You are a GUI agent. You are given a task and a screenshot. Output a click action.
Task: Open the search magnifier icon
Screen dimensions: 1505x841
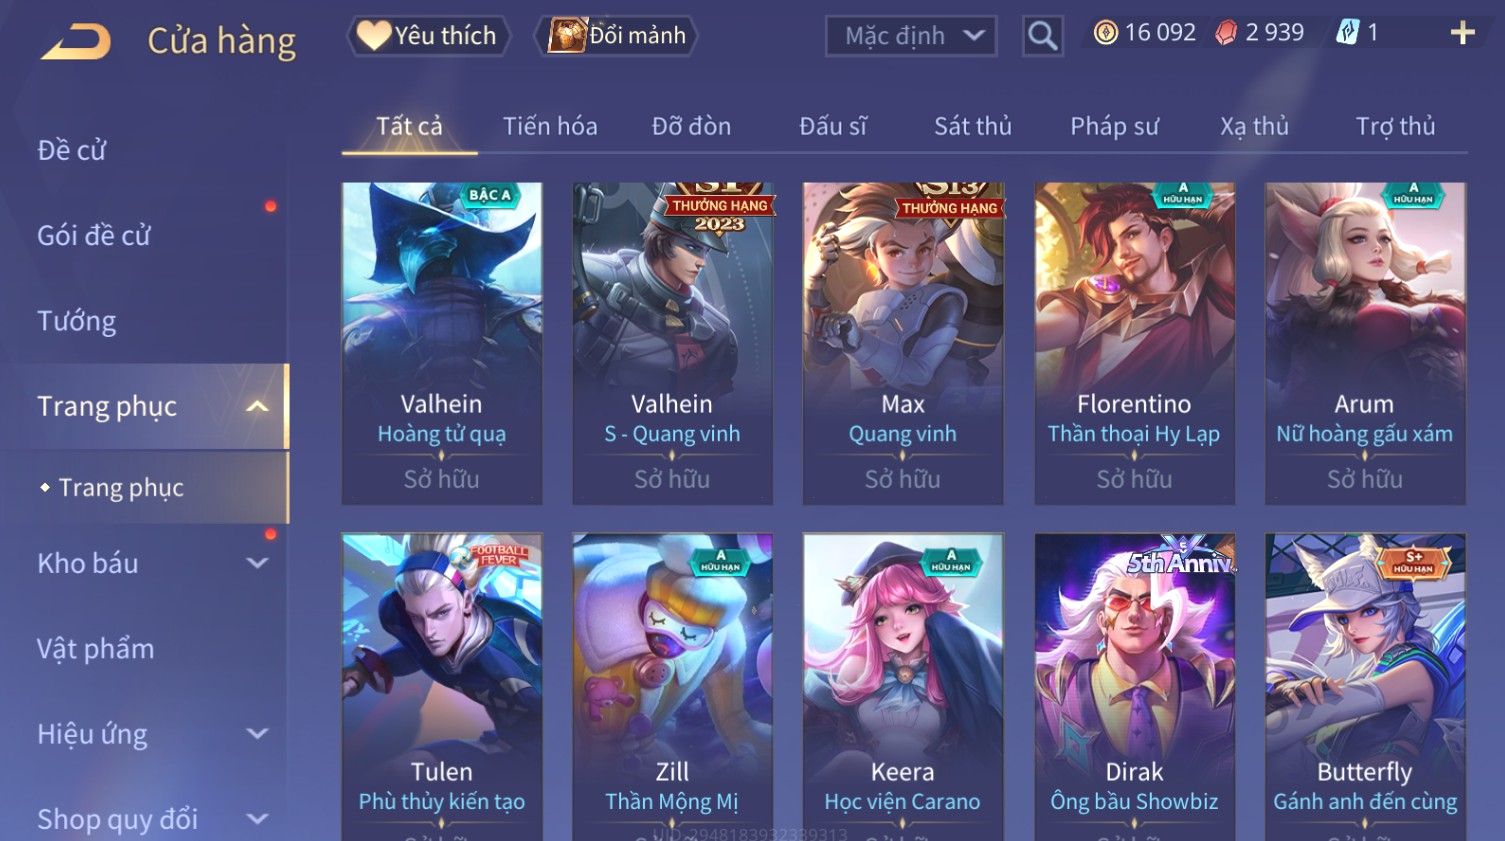click(x=1042, y=36)
